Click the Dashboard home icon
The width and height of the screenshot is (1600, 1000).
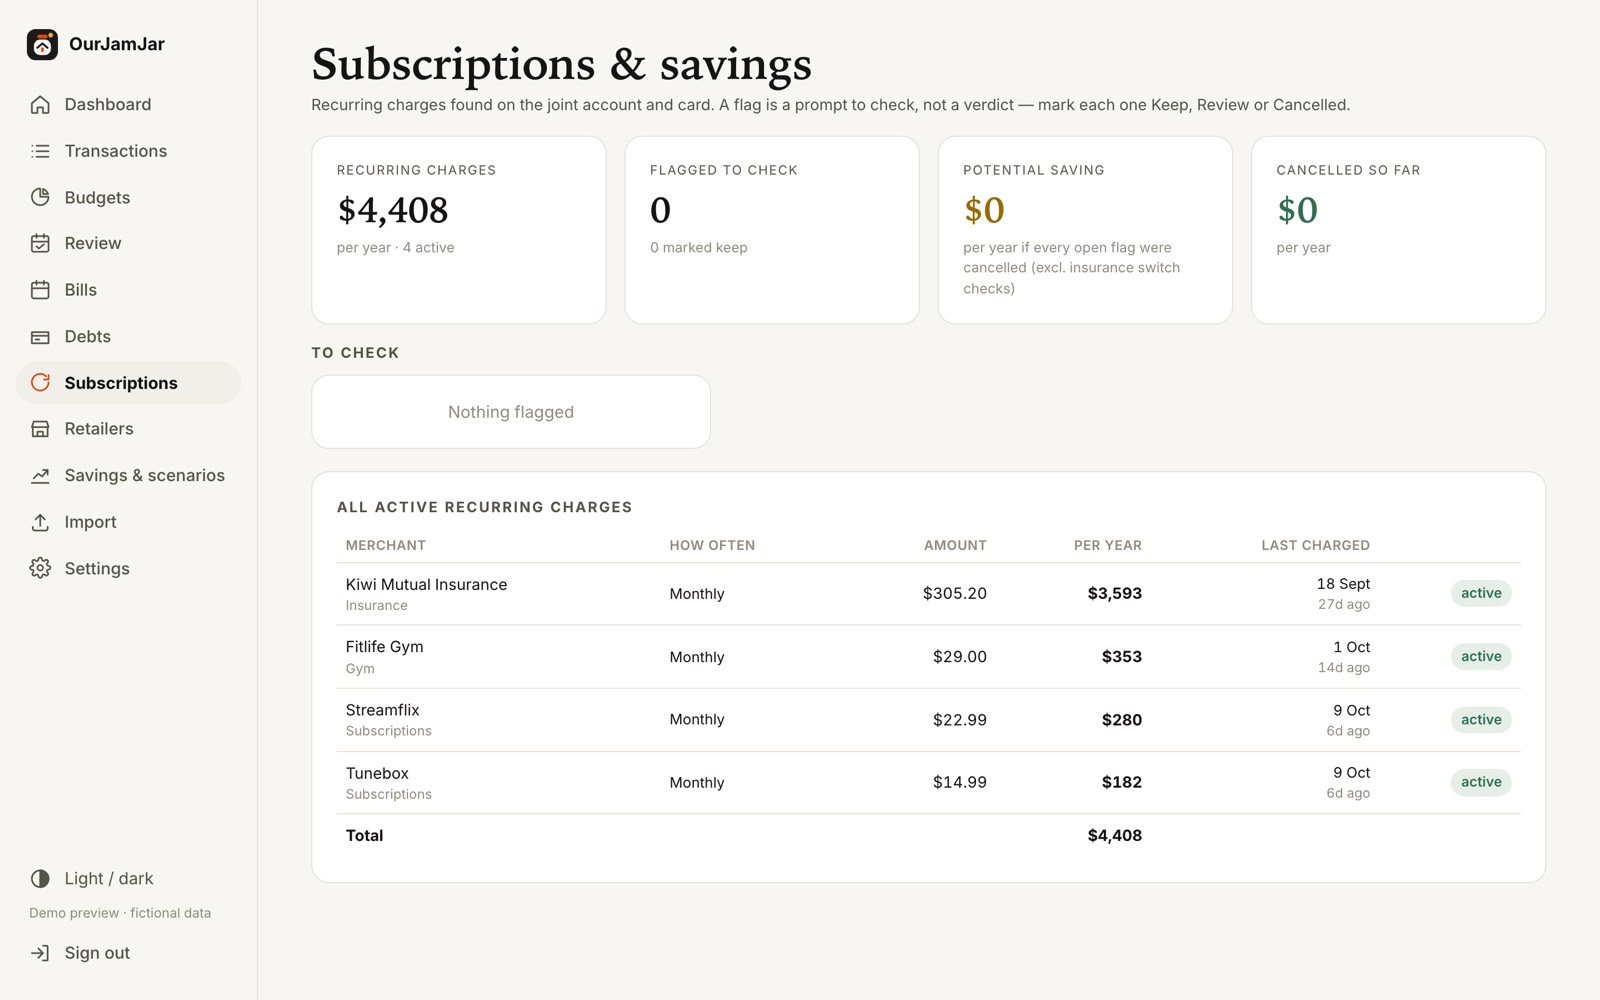pyautogui.click(x=40, y=104)
